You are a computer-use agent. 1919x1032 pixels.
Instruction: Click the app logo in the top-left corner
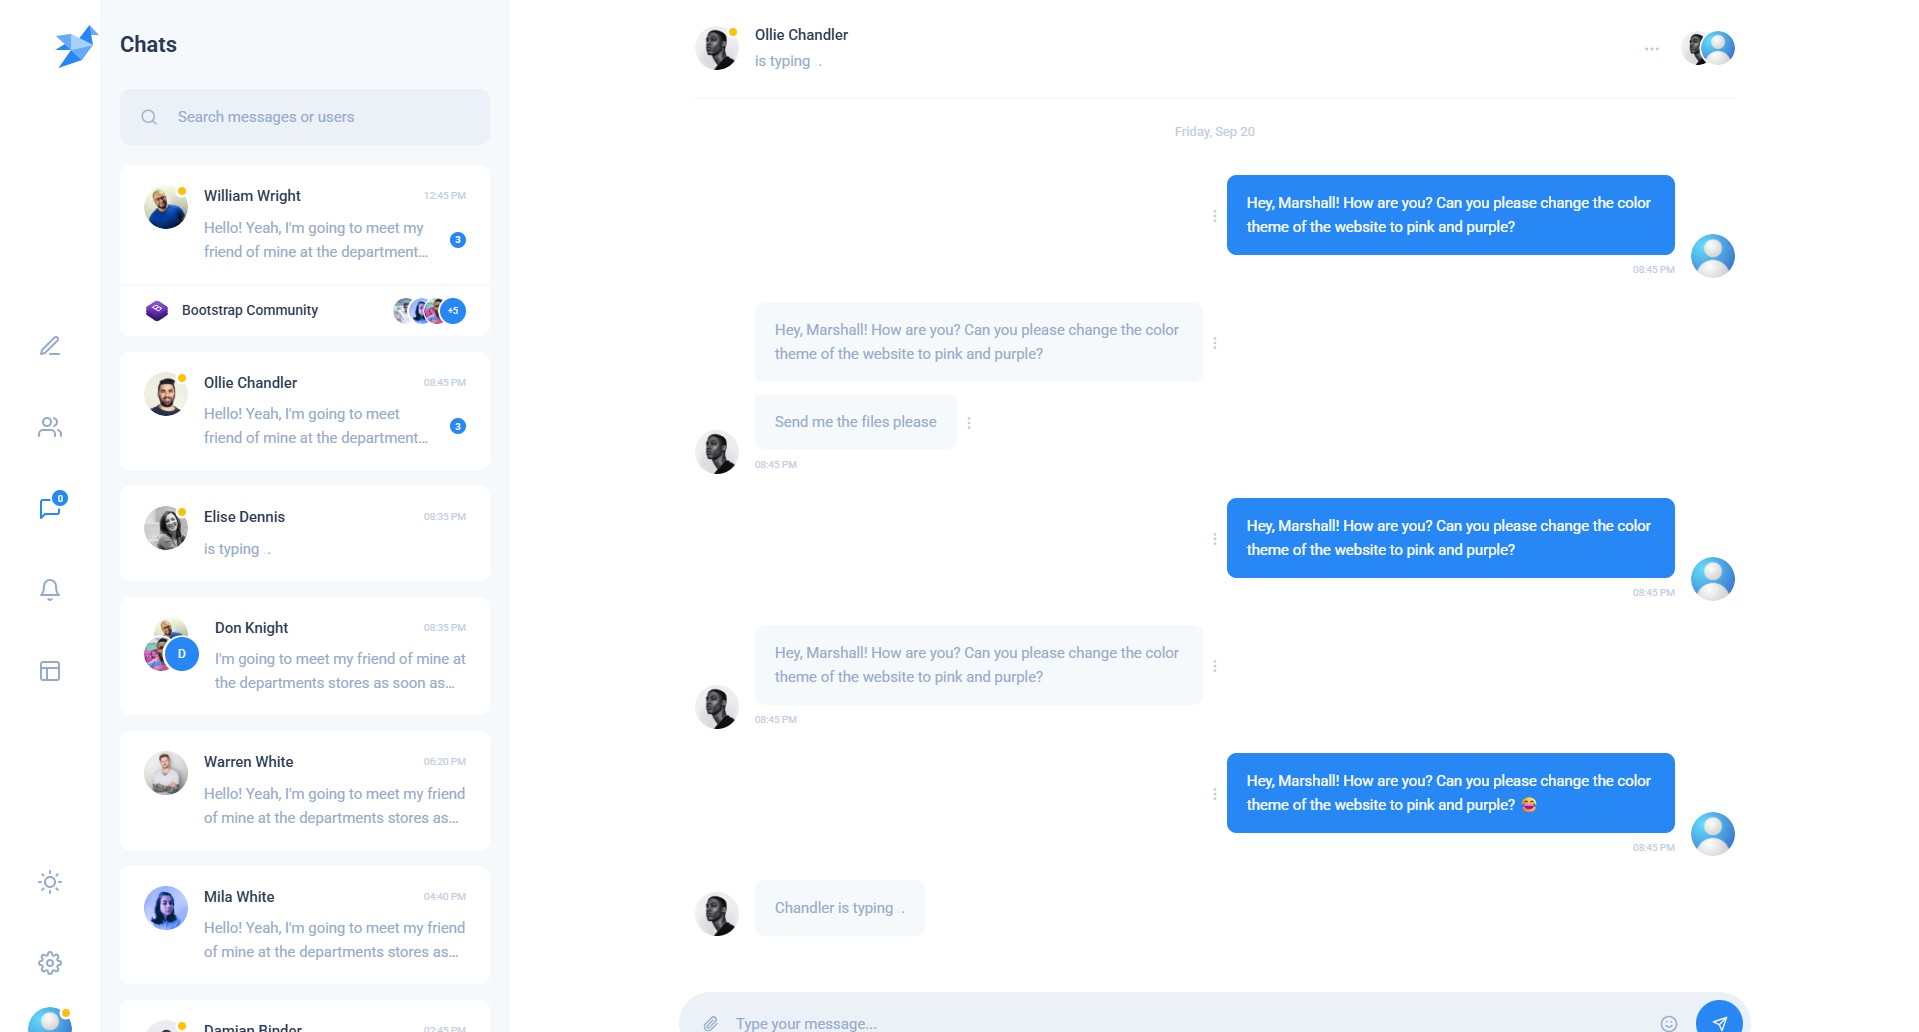tap(75, 44)
